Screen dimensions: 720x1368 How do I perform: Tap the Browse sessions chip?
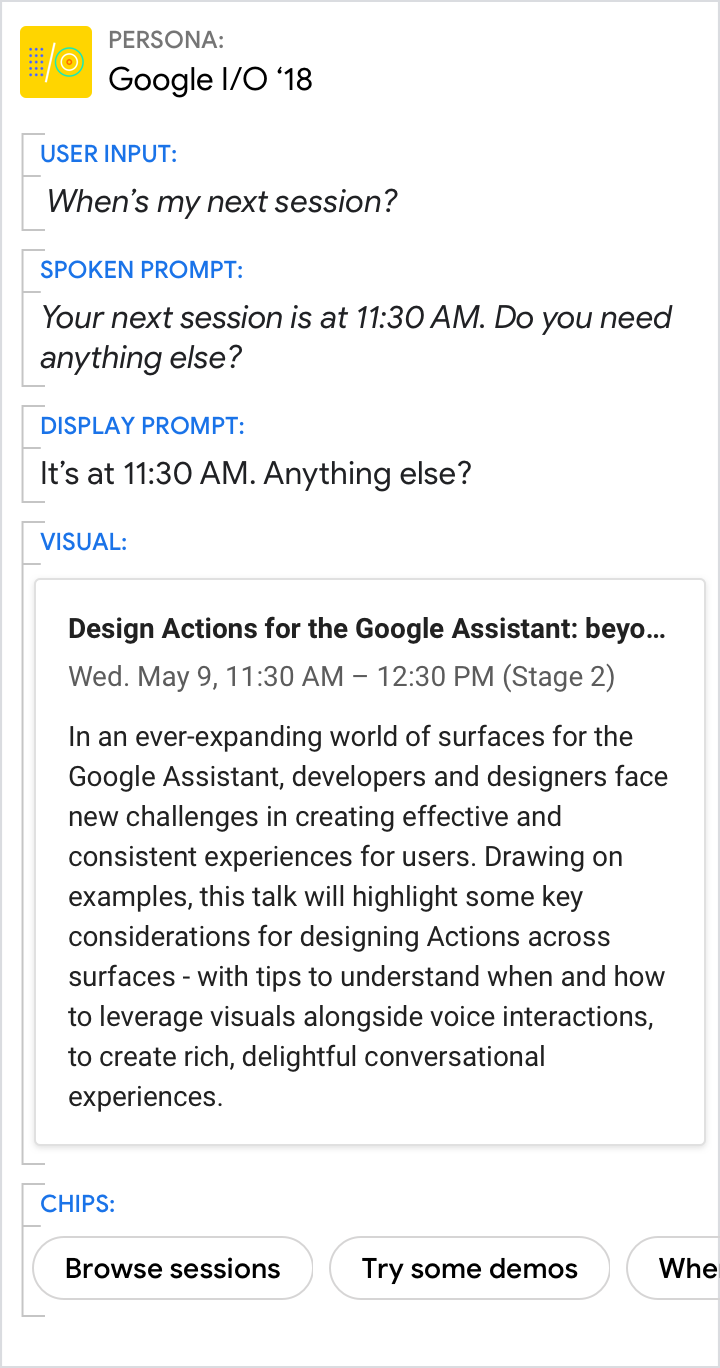[x=173, y=1268]
